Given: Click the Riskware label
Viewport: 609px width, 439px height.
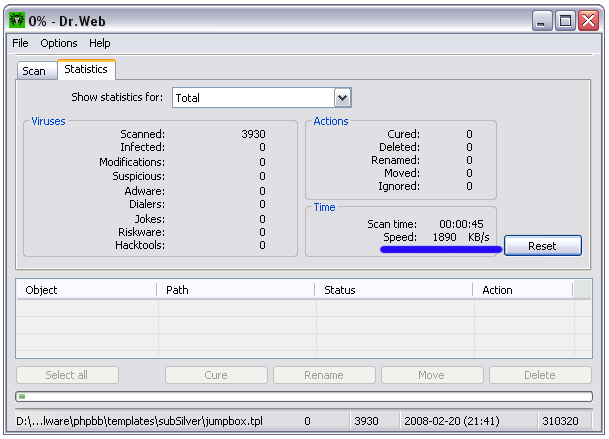Looking at the screenshot, I should coord(142,232).
